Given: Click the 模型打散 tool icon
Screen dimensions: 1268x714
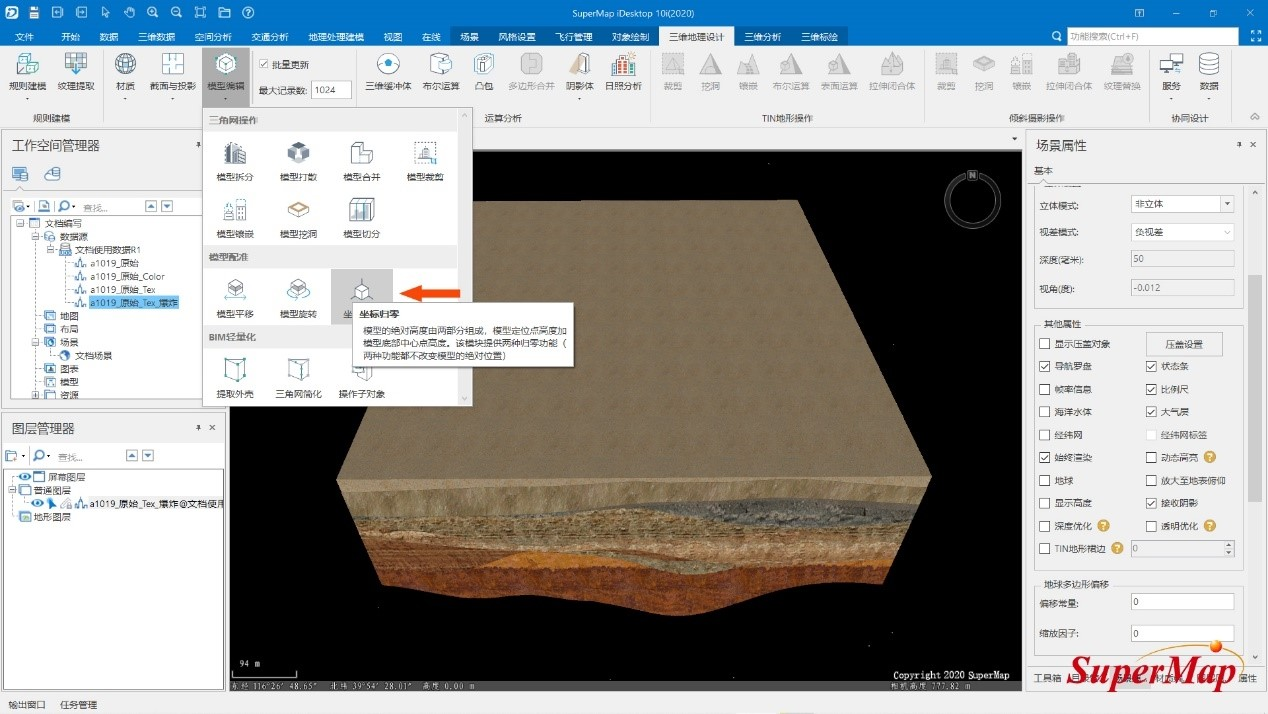Looking at the screenshot, I should pos(298,160).
